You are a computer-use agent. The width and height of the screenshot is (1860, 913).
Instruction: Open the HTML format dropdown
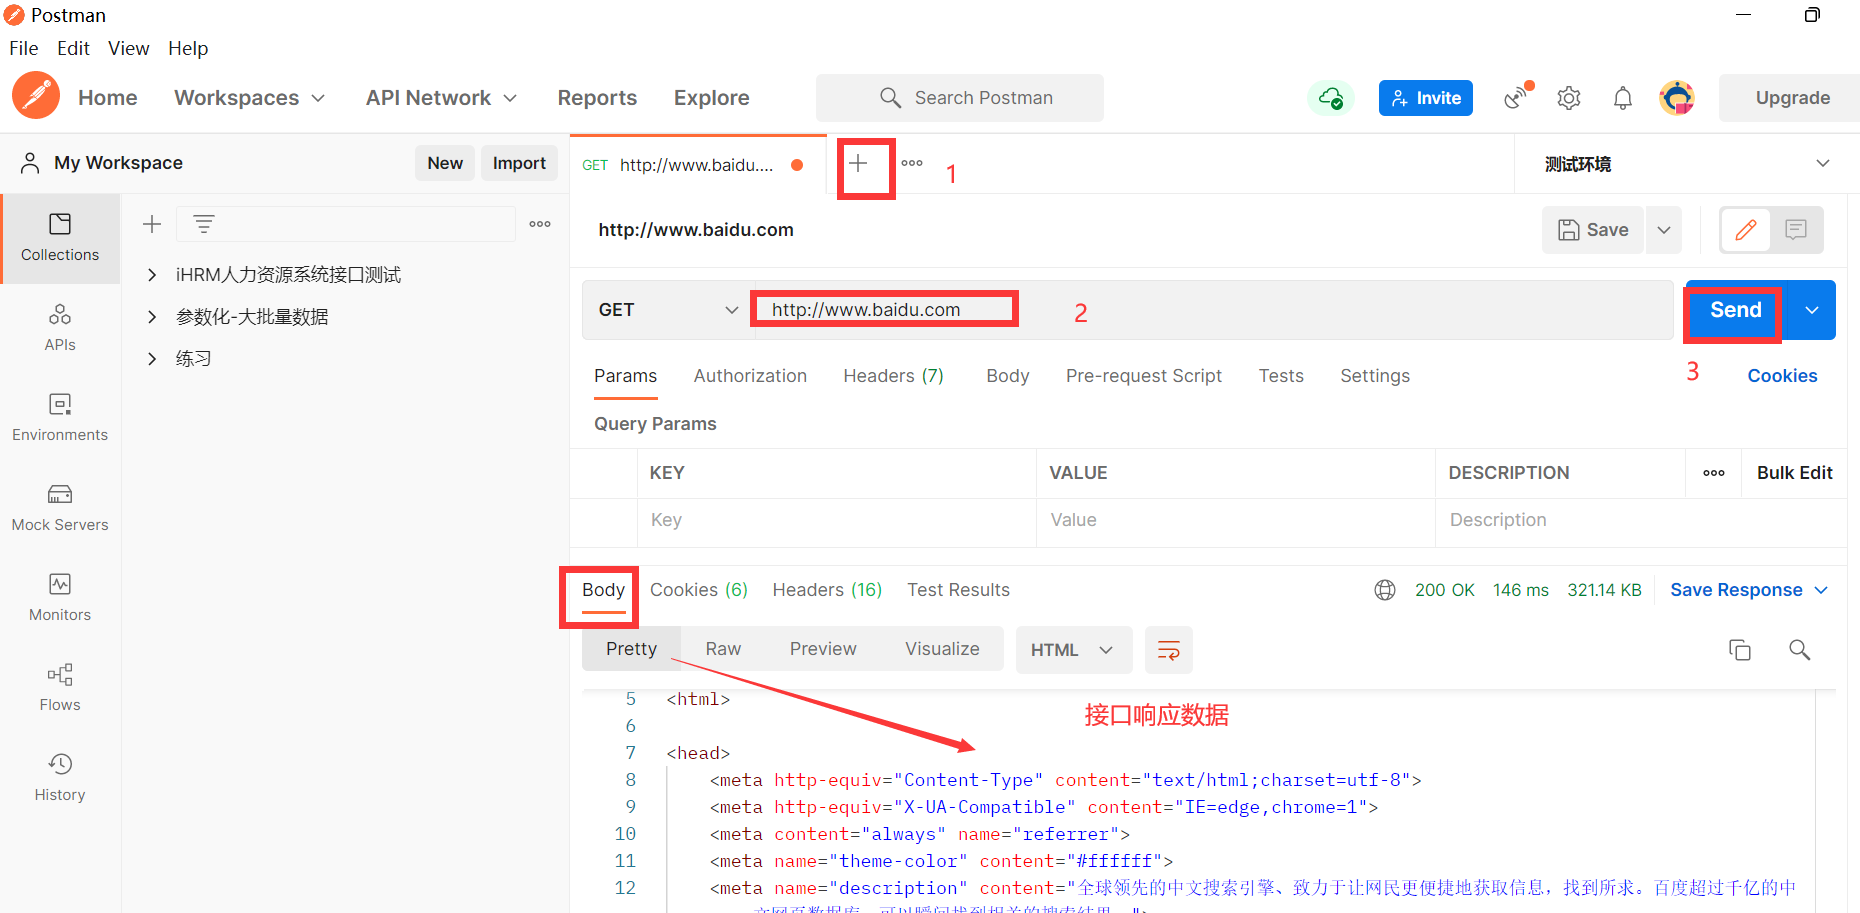click(1073, 650)
